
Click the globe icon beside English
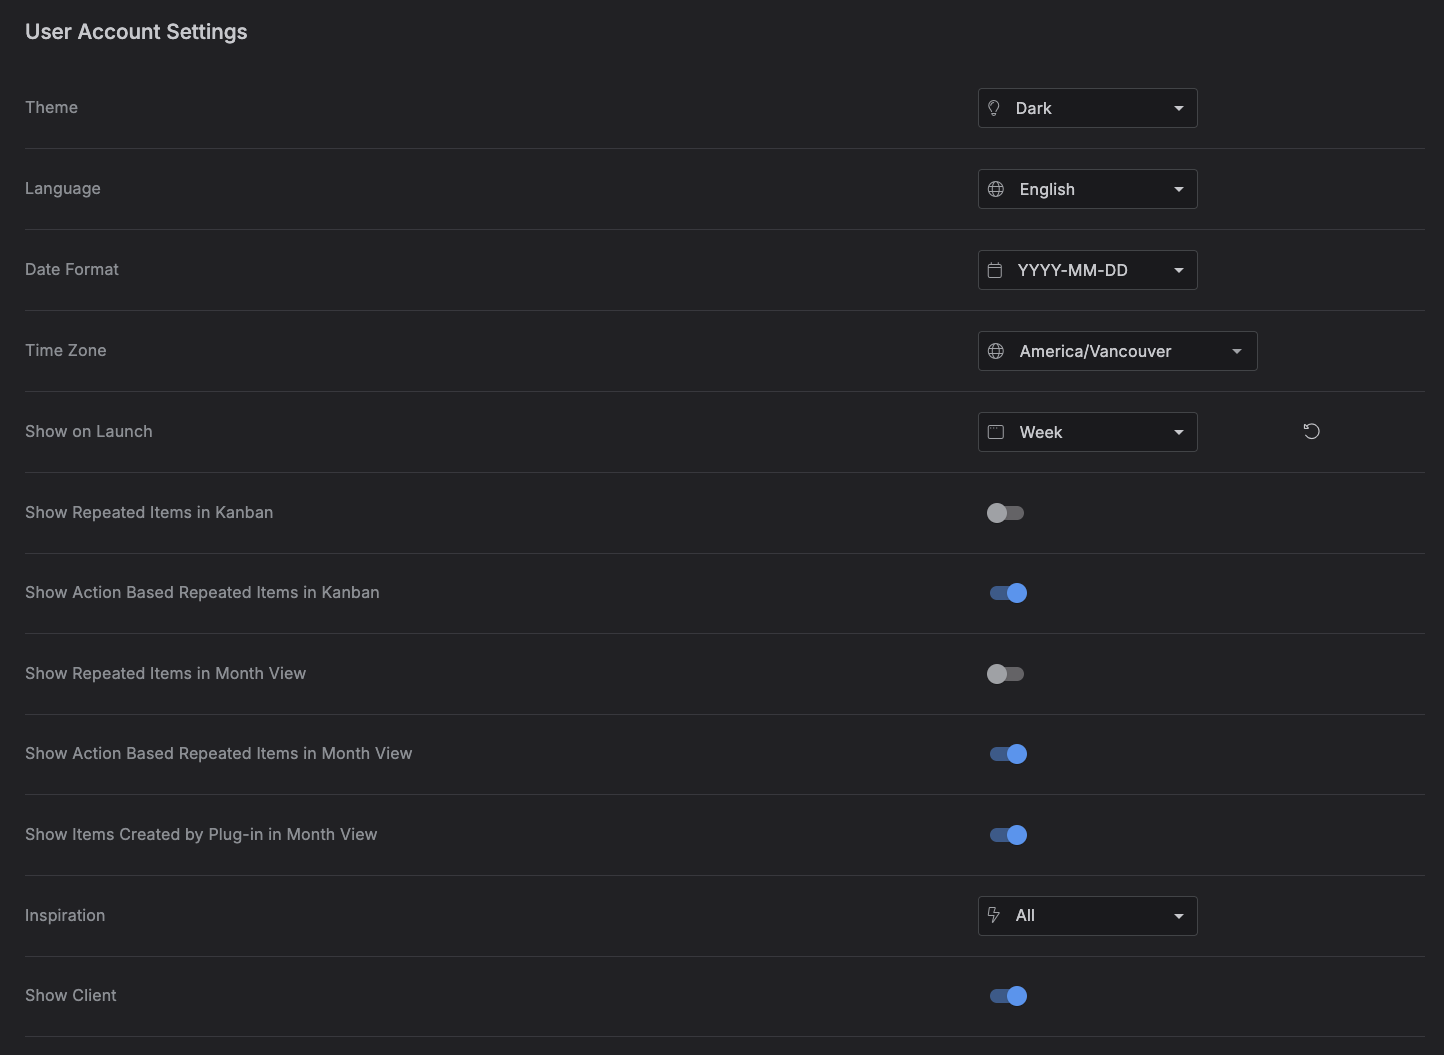996,189
